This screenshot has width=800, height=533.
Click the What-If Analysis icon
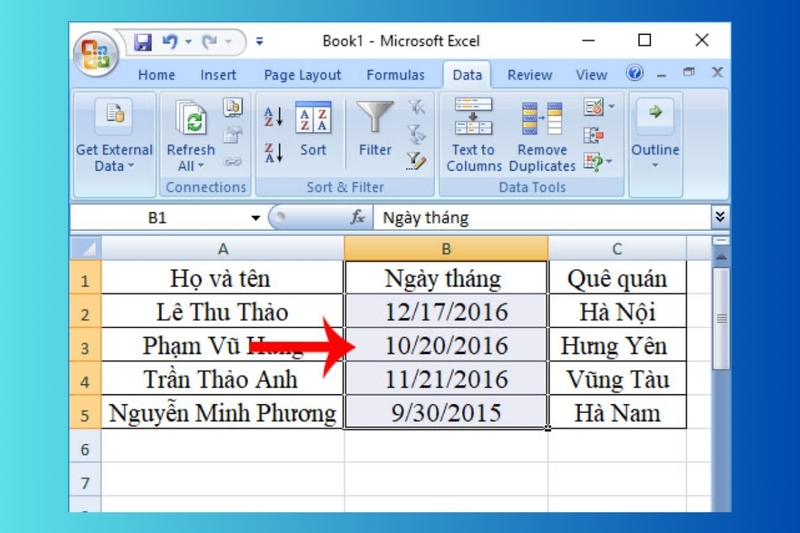tap(593, 162)
